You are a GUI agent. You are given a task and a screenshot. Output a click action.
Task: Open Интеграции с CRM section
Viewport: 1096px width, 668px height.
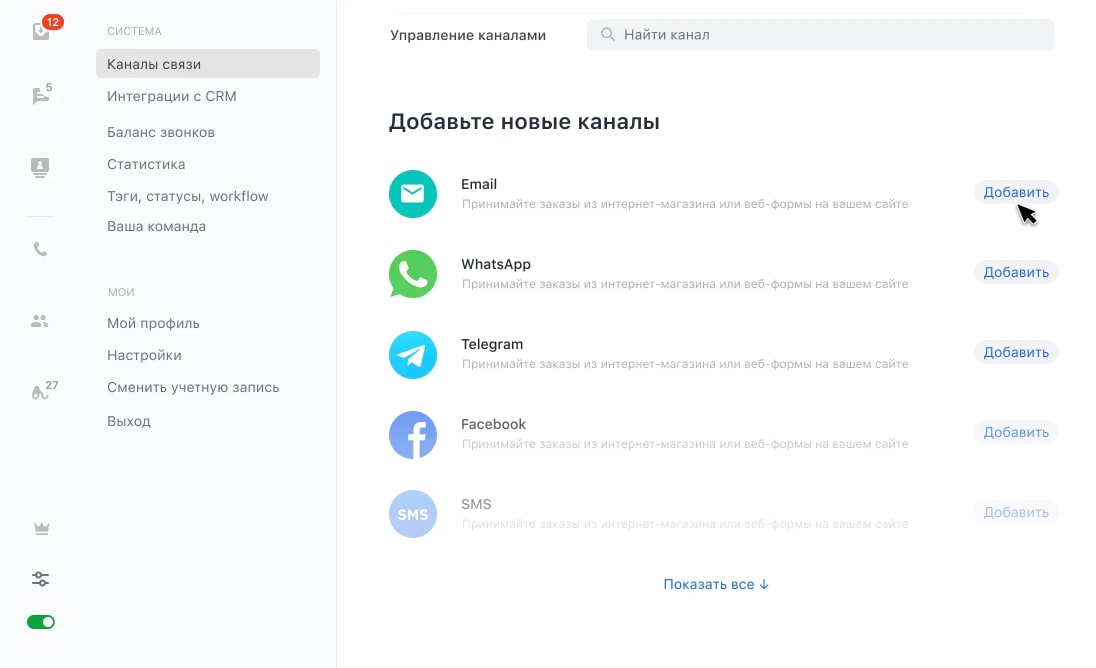(x=171, y=96)
